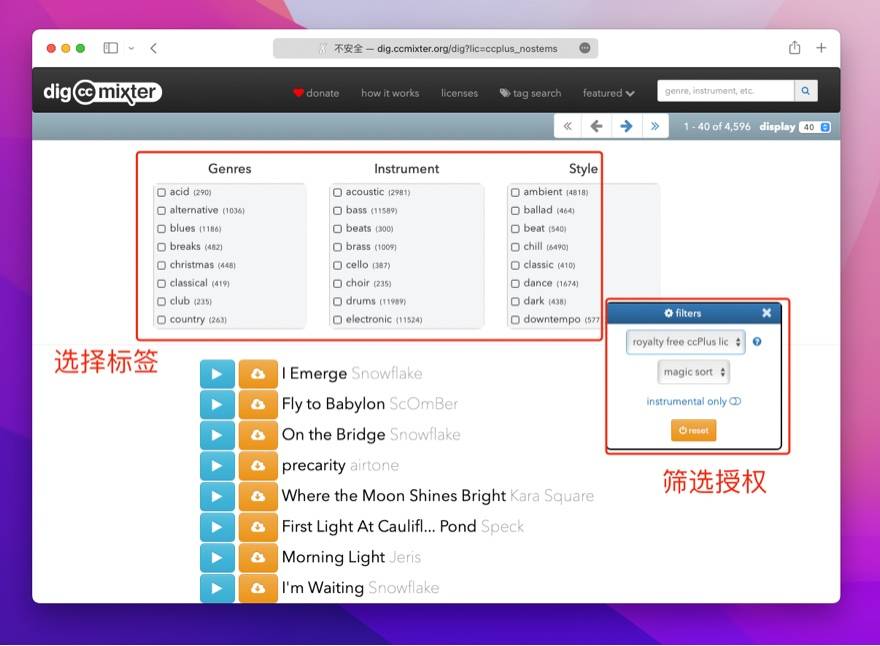Click the search magnifier button
Image resolution: width=880 pixels, height=646 pixels.
pos(806,91)
